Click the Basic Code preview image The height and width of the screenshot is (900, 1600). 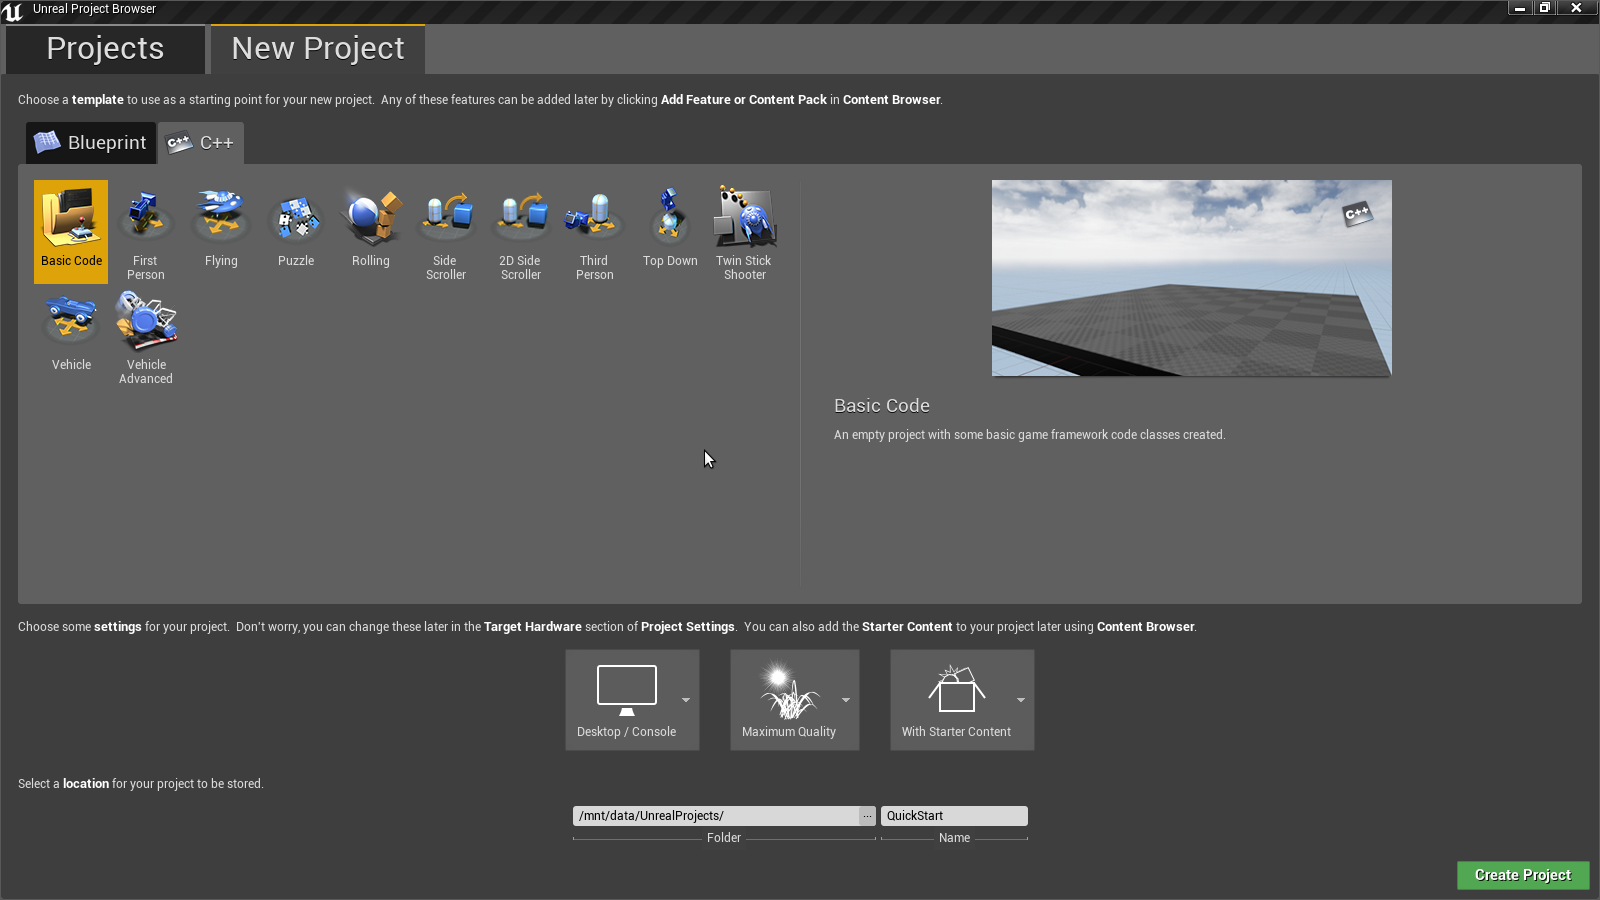click(x=1192, y=278)
